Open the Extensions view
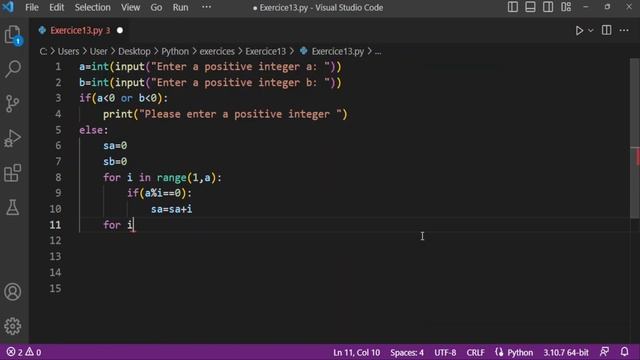The width and height of the screenshot is (640, 360). [x=13, y=173]
